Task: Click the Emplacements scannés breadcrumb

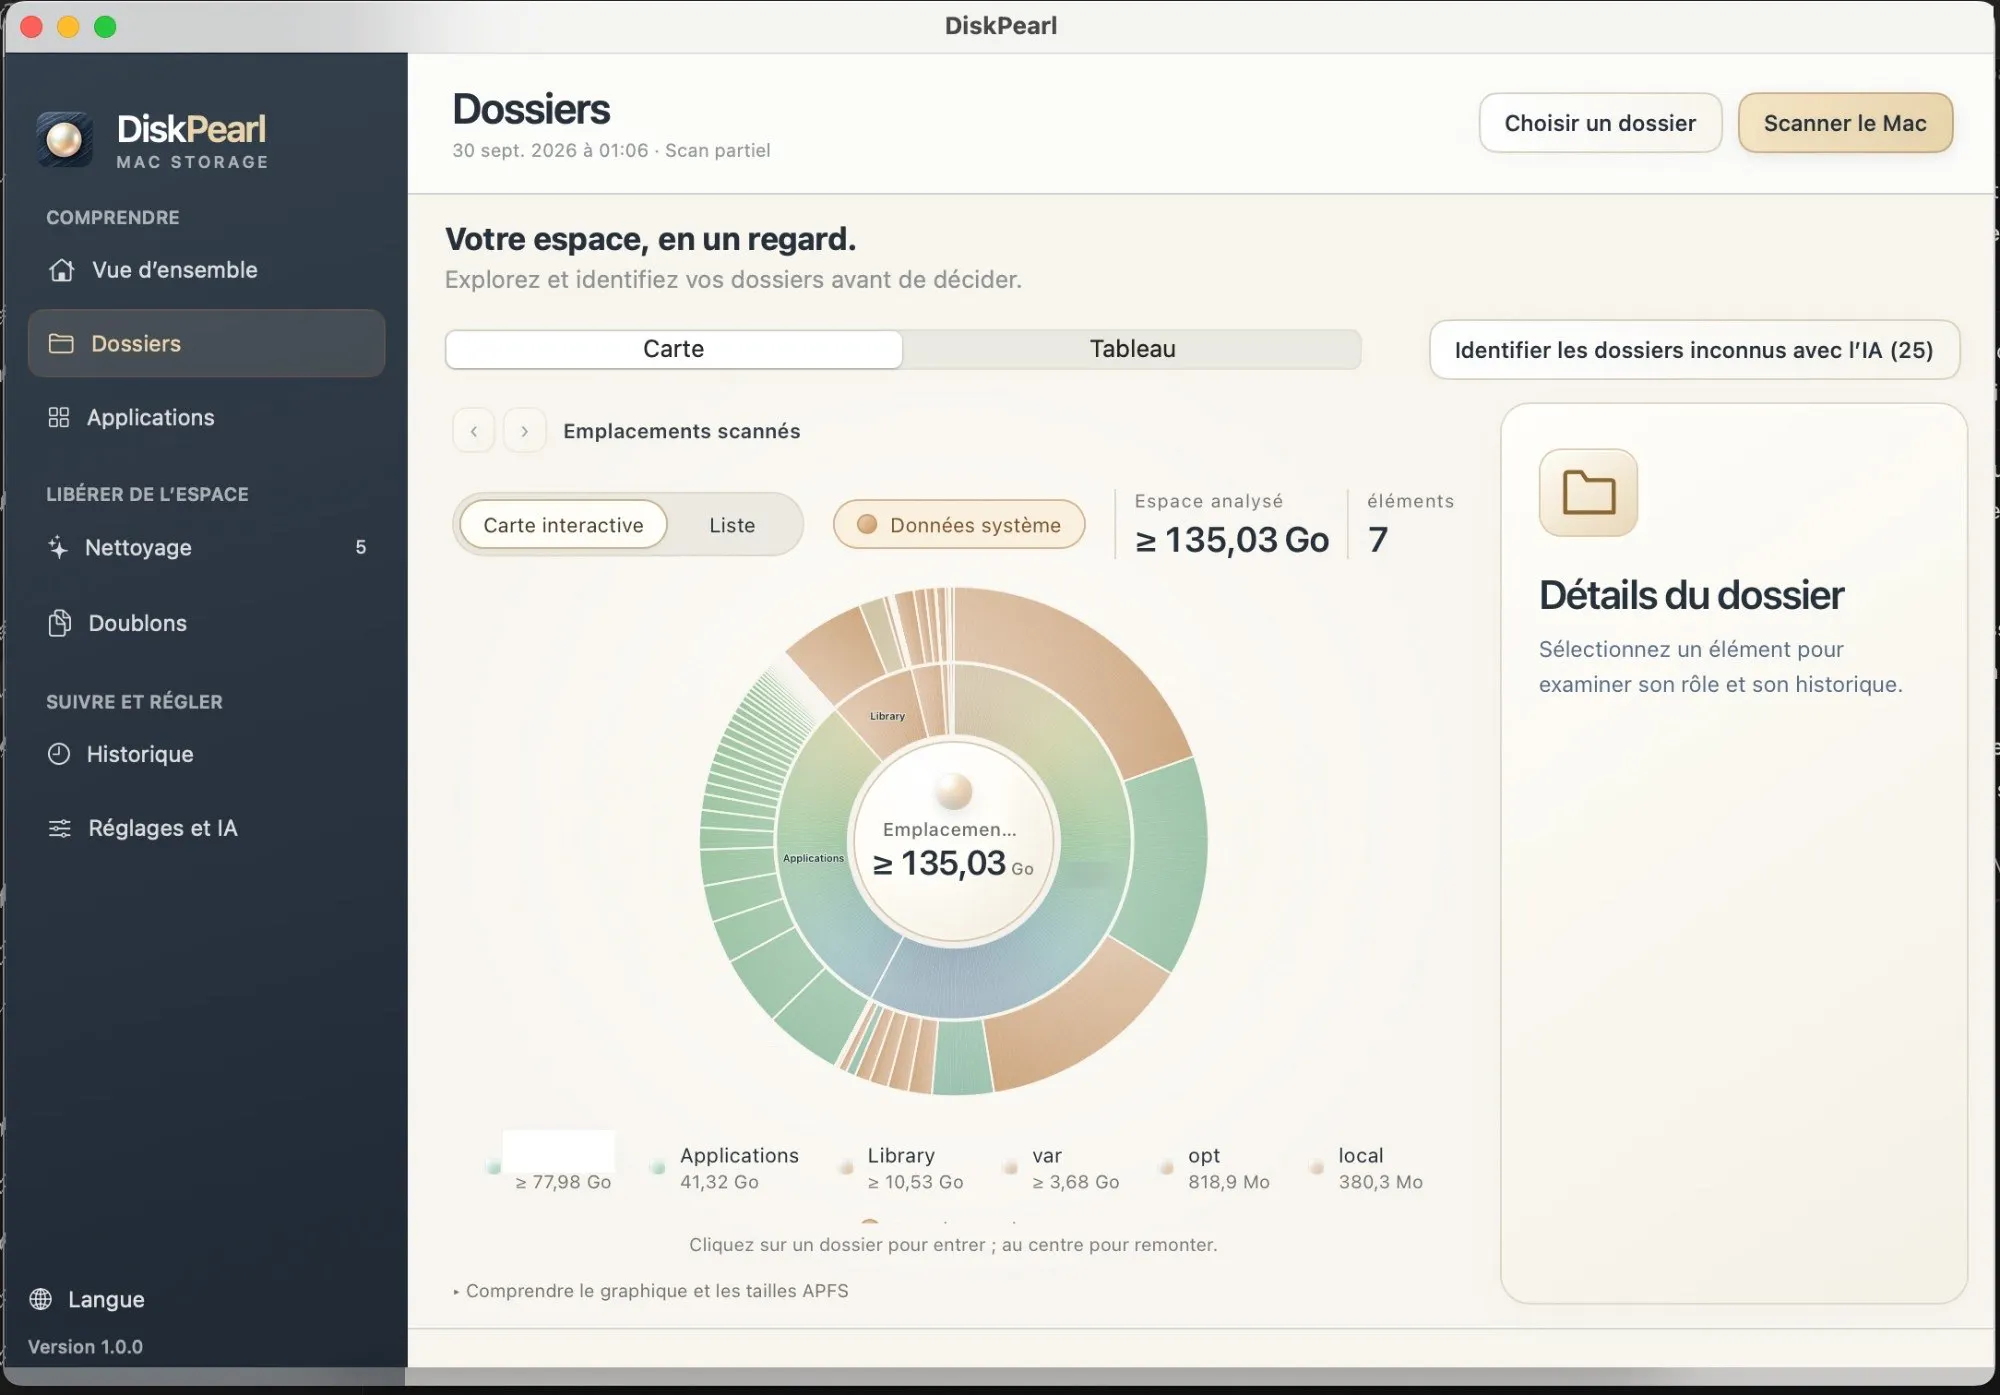Action: click(x=682, y=431)
